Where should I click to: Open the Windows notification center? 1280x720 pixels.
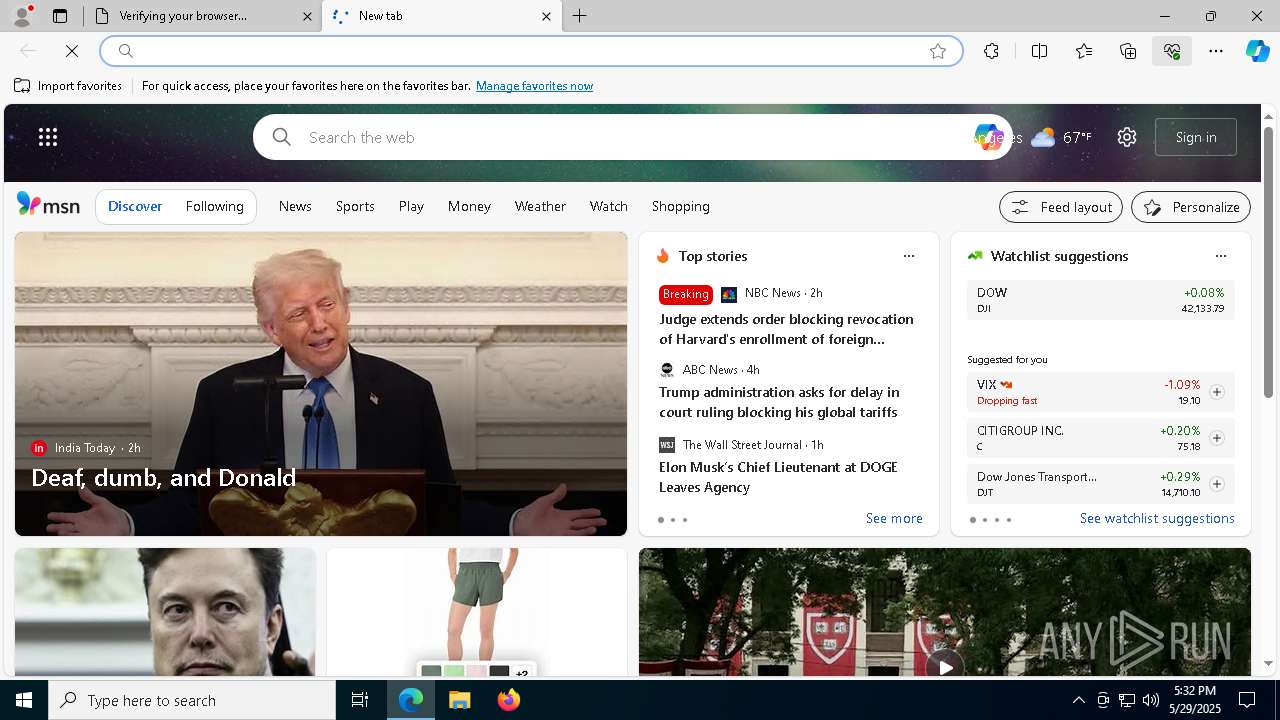click(x=1247, y=700)
